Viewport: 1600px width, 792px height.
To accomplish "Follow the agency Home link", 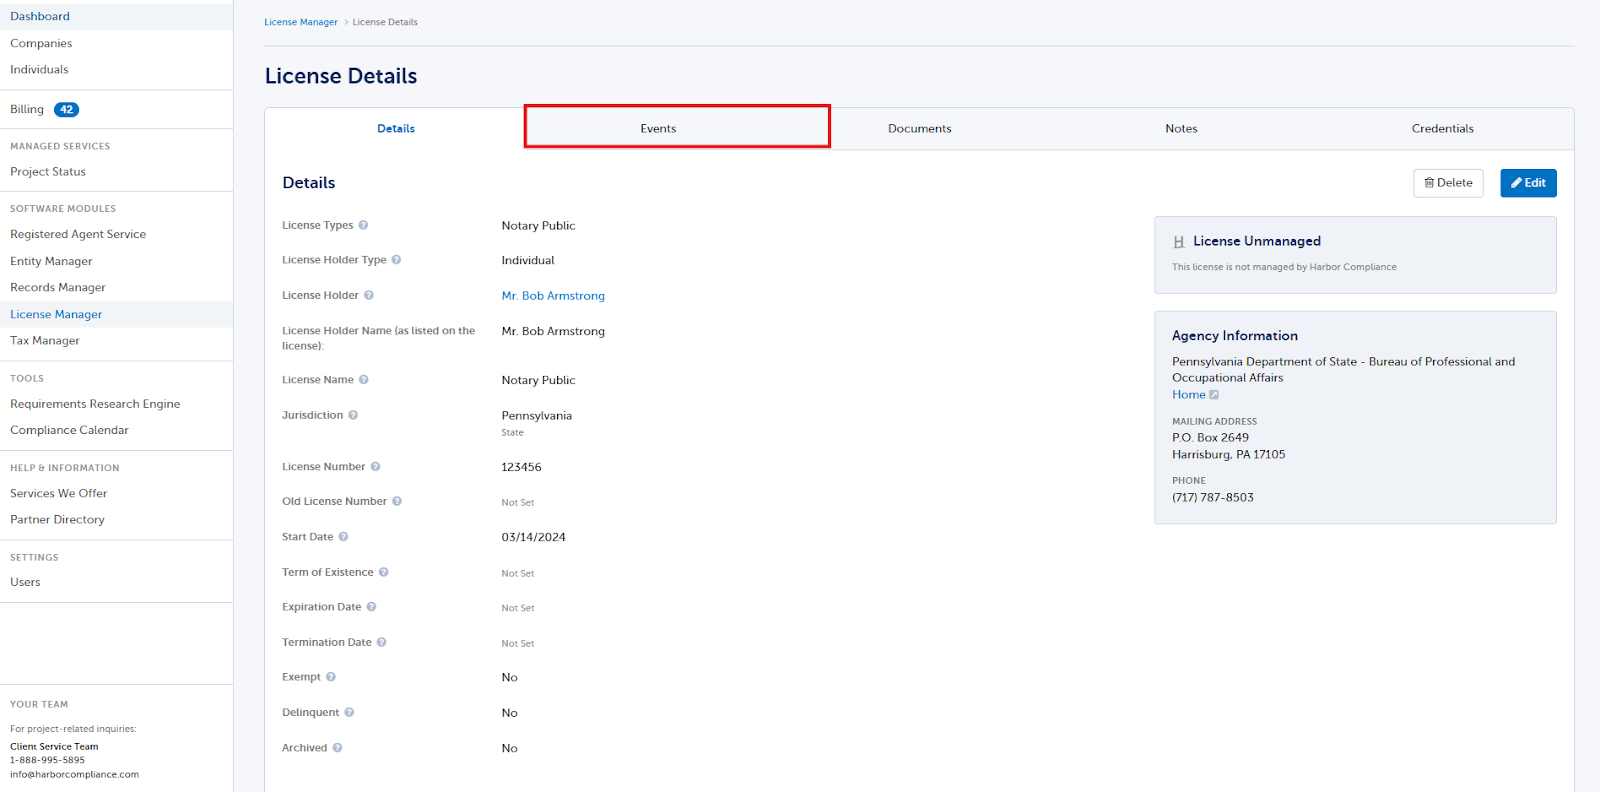I will [1189, 395].
